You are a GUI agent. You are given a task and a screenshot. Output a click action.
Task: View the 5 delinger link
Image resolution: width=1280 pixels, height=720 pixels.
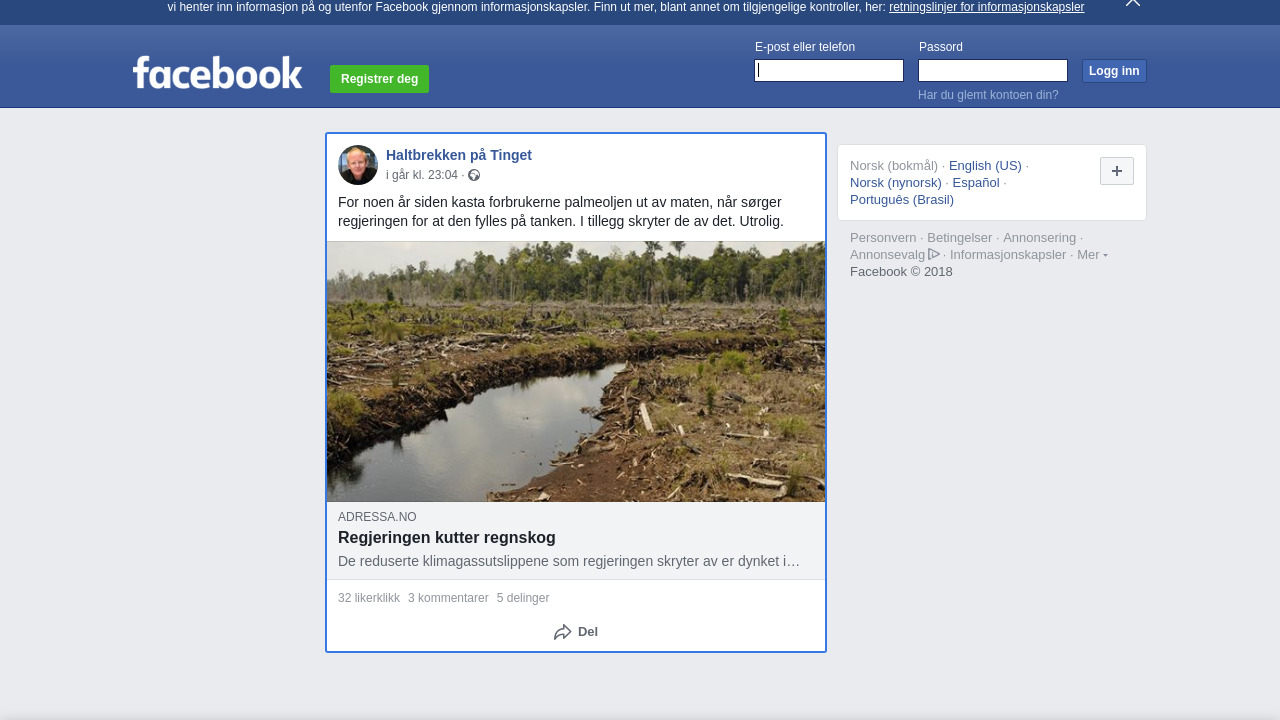point(523,598)
